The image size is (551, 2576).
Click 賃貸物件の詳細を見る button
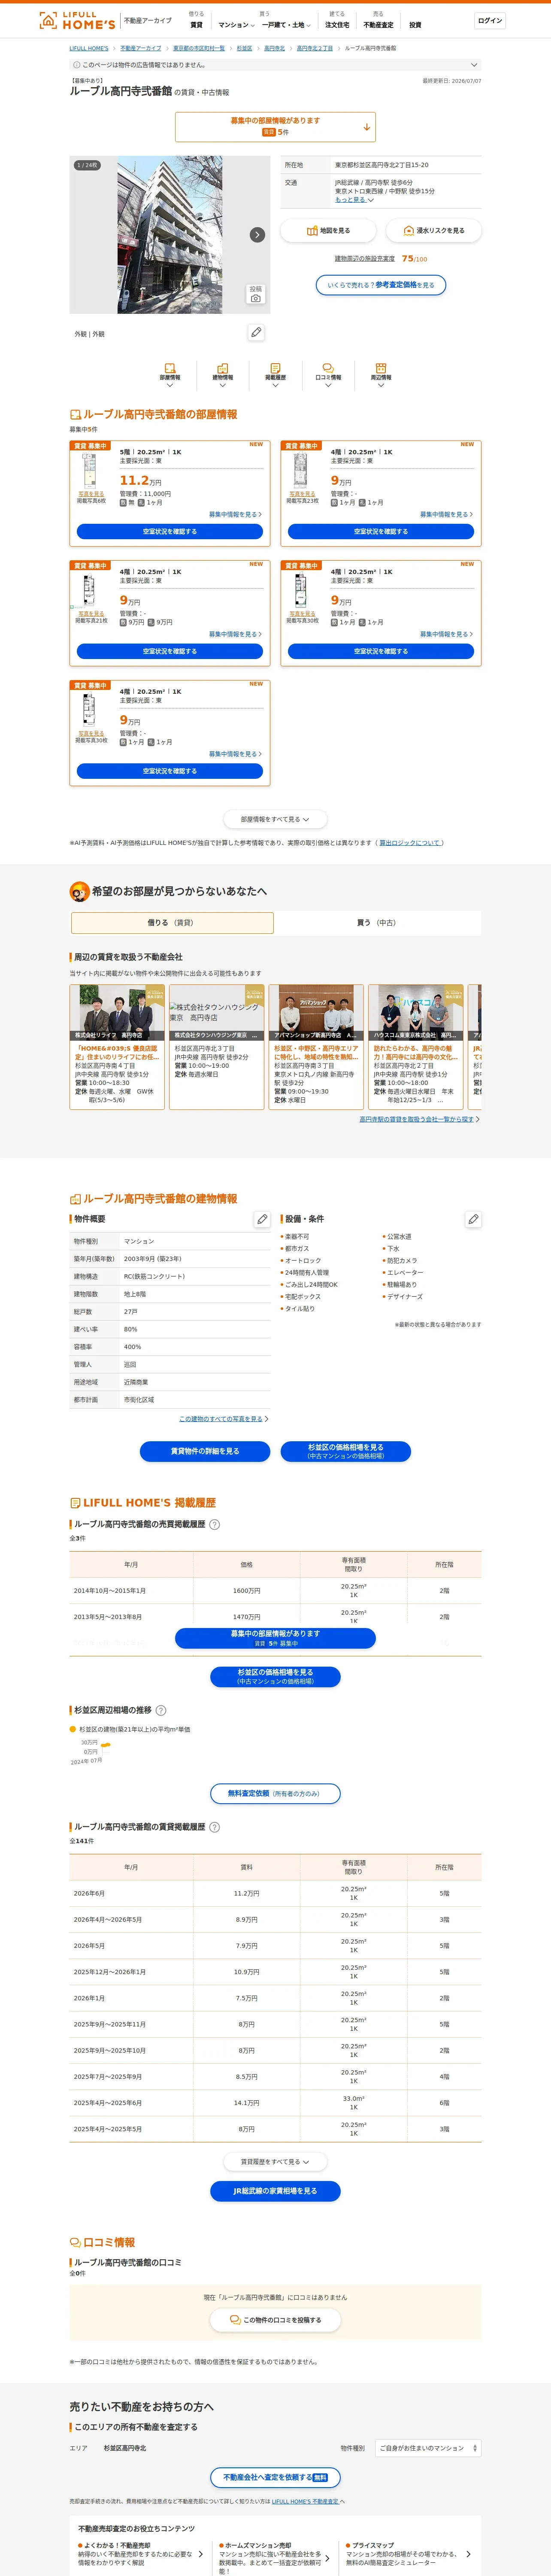click(205, 1451)
